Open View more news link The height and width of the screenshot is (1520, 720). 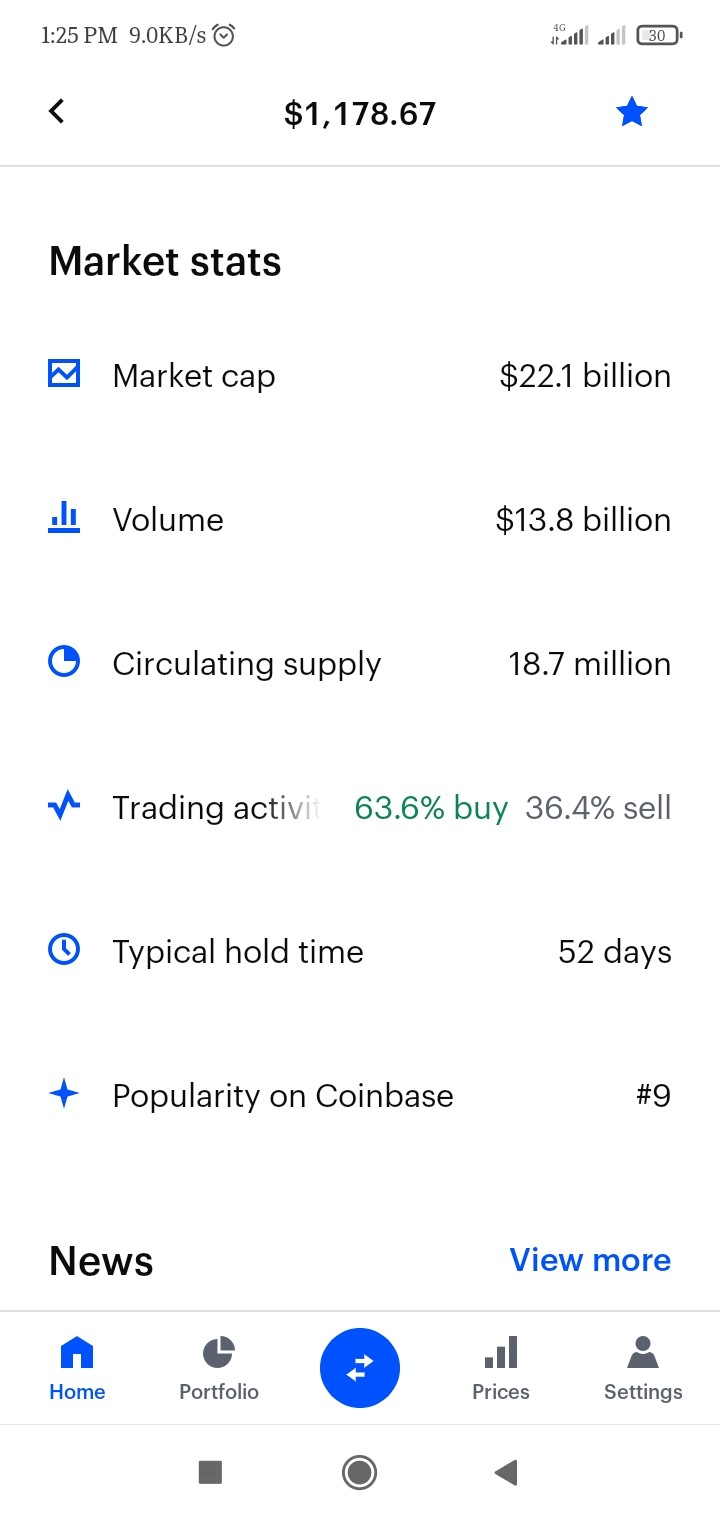pos(590,1260)
